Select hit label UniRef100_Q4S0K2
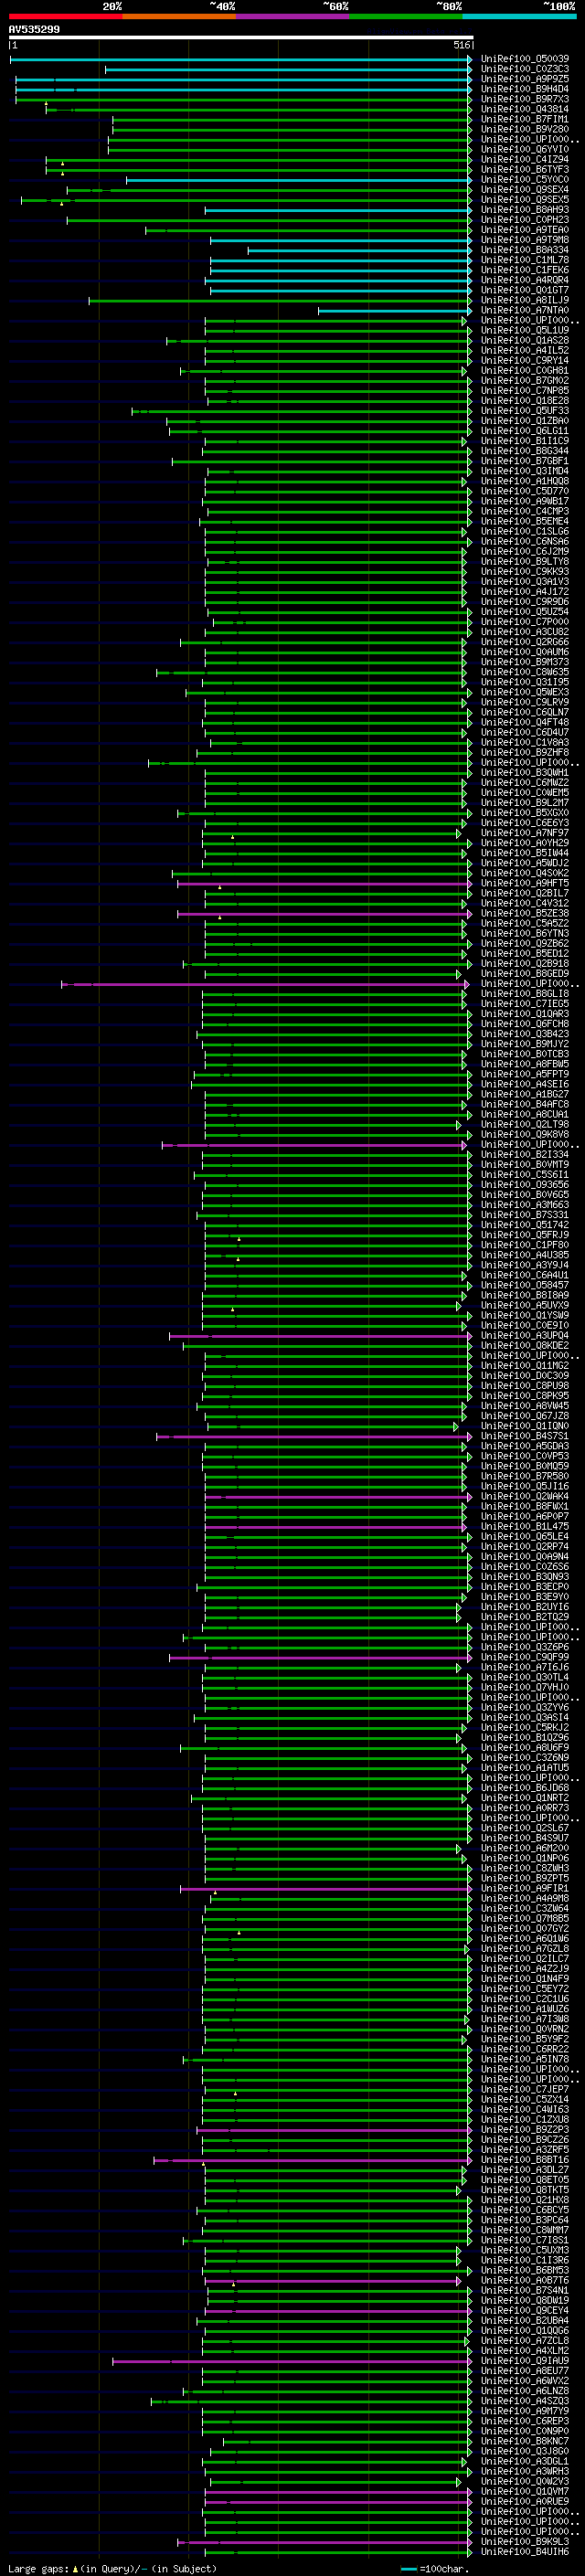The image size is (585, 2576). pyautogui.click(x=525, y=873)
